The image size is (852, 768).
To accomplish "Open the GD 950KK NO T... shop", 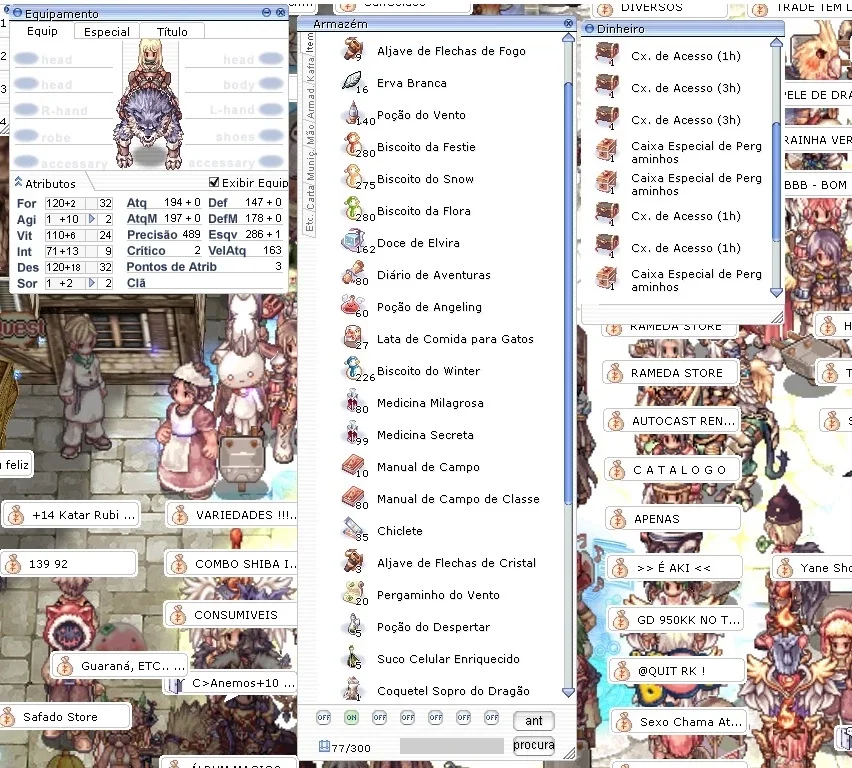I will pyautogui.click(x=675, y=620).
